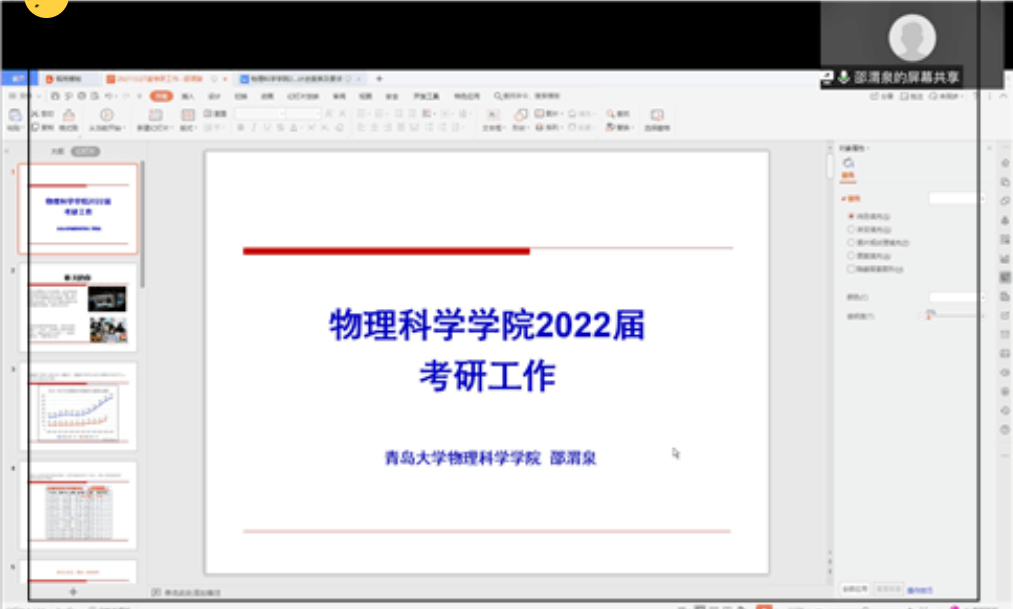
Task: Expand the font name combo box
Action: click(282, 114)
